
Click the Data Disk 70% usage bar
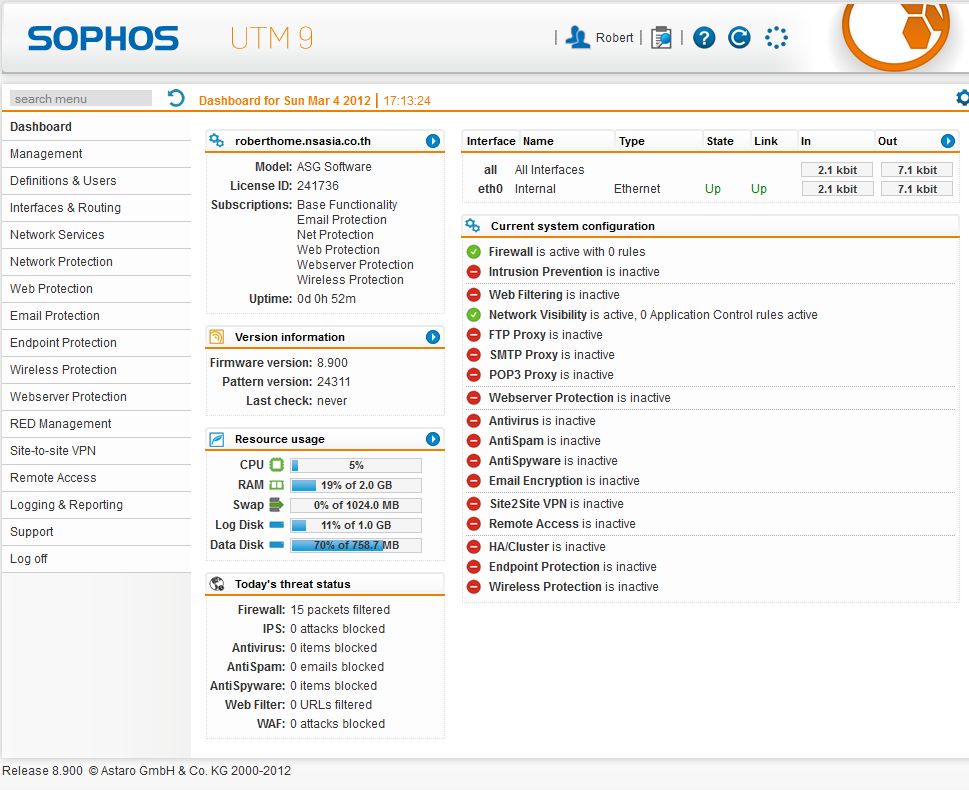(356, 545)
